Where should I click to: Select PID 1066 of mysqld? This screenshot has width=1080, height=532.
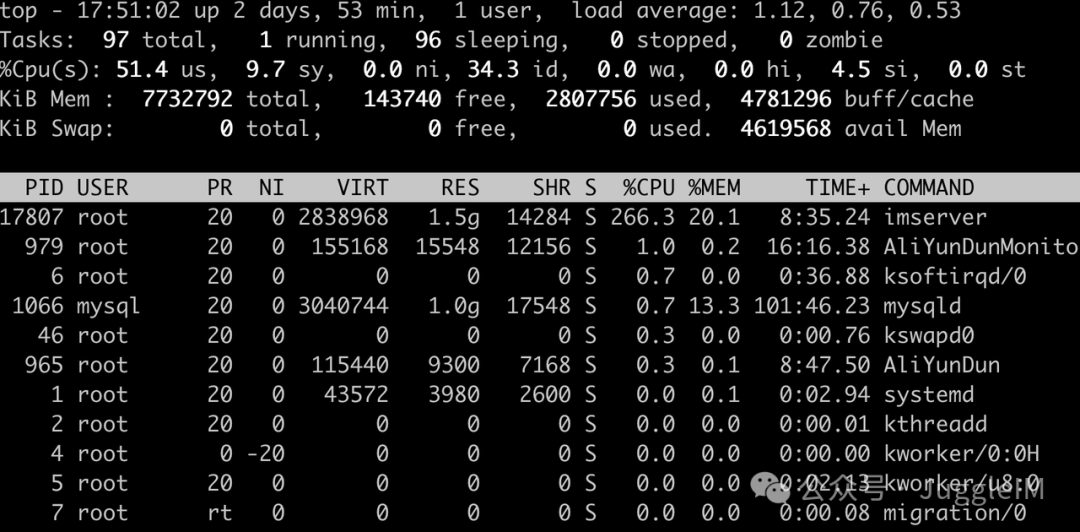coord(38,306)
